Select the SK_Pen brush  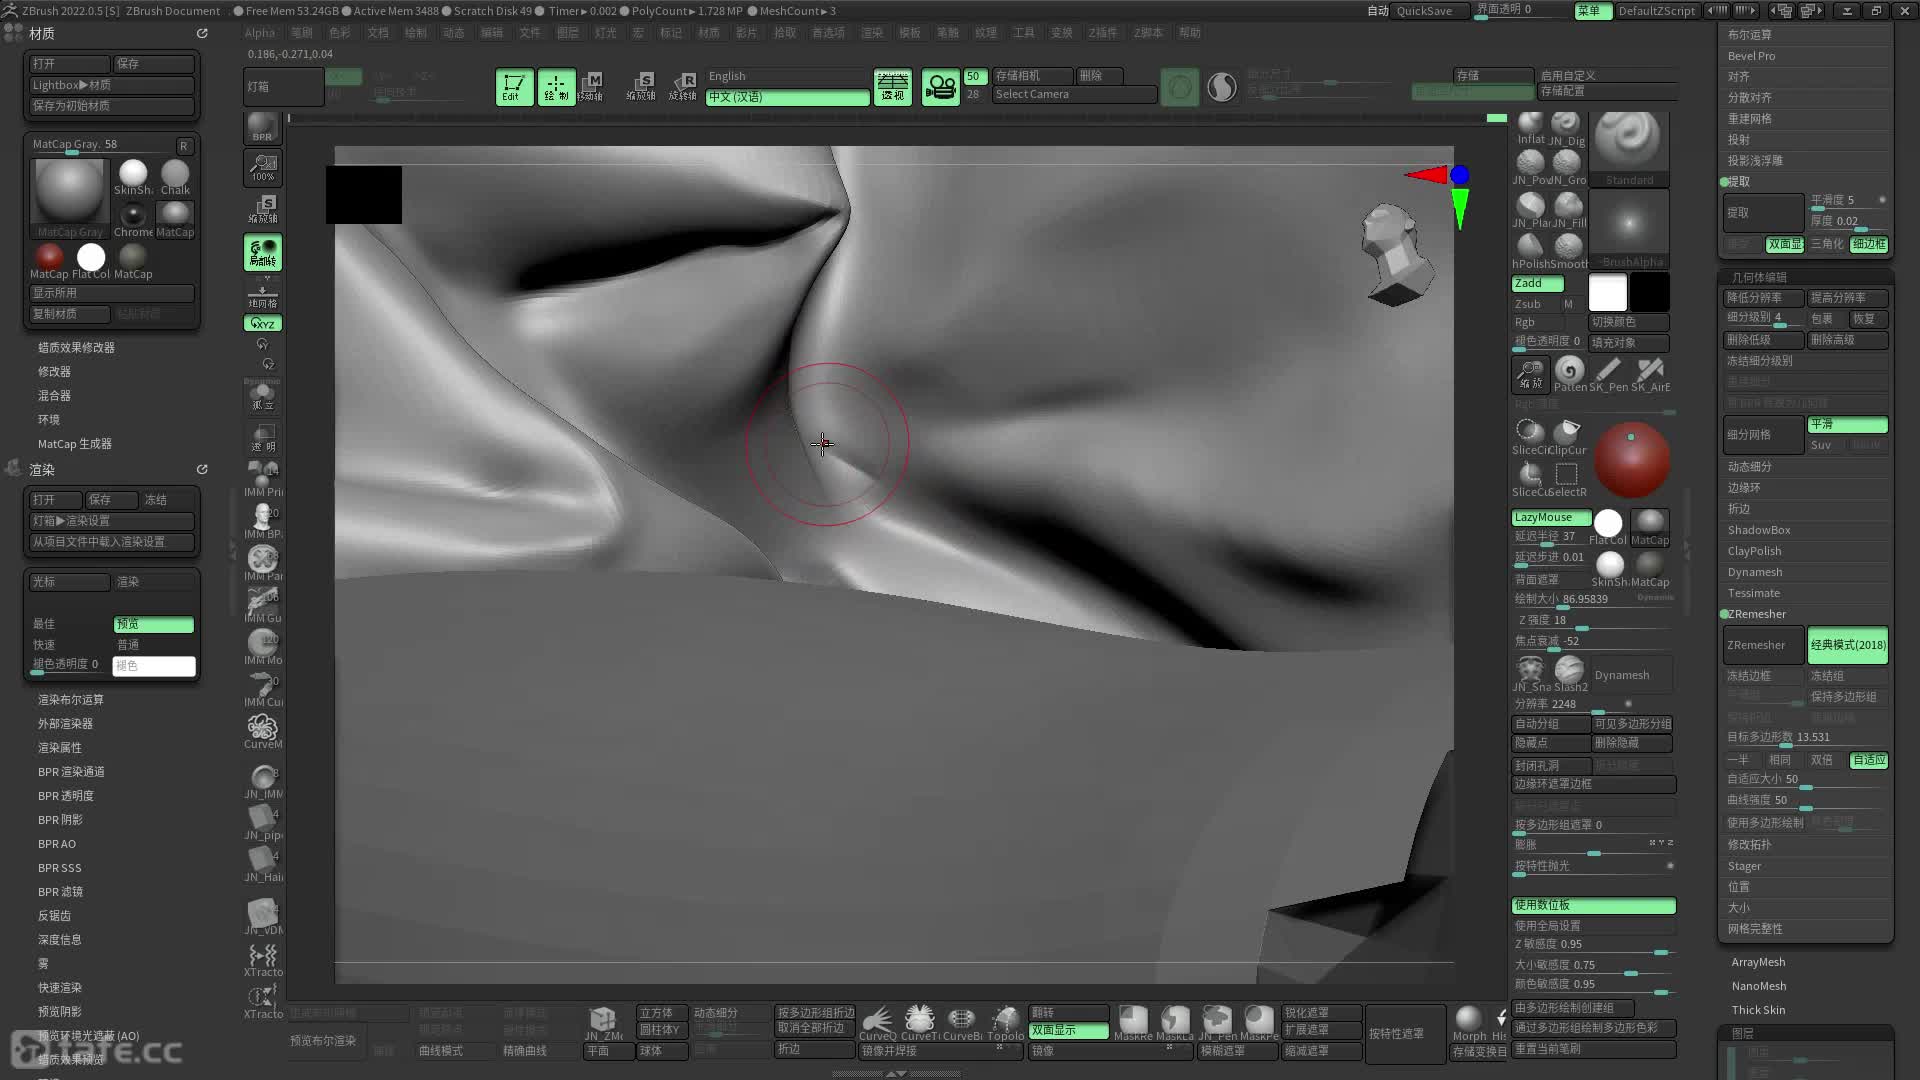click(x=1609, y=374)
